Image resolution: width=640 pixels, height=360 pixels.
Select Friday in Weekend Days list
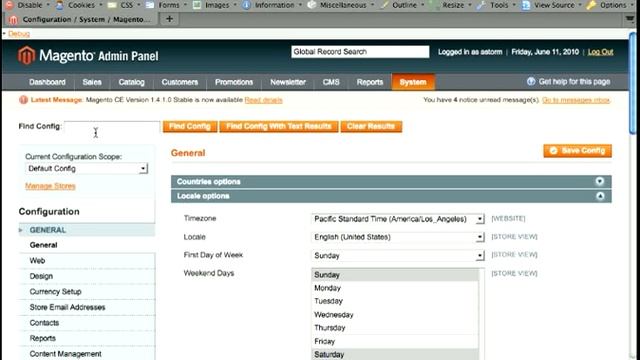click(395, 341)
